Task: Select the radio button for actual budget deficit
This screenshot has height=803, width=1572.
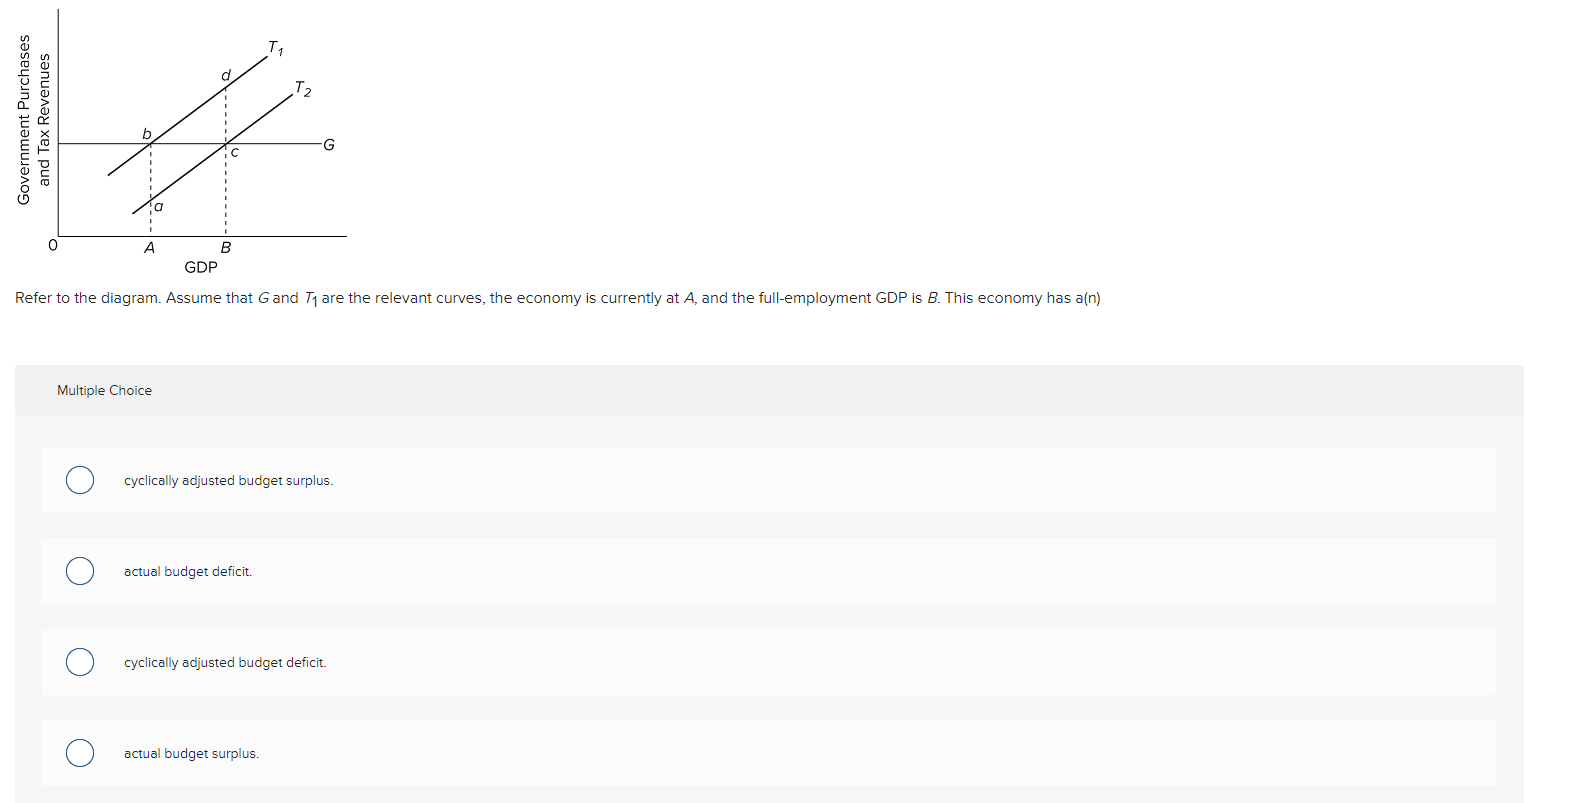Action: coord(80,571)
